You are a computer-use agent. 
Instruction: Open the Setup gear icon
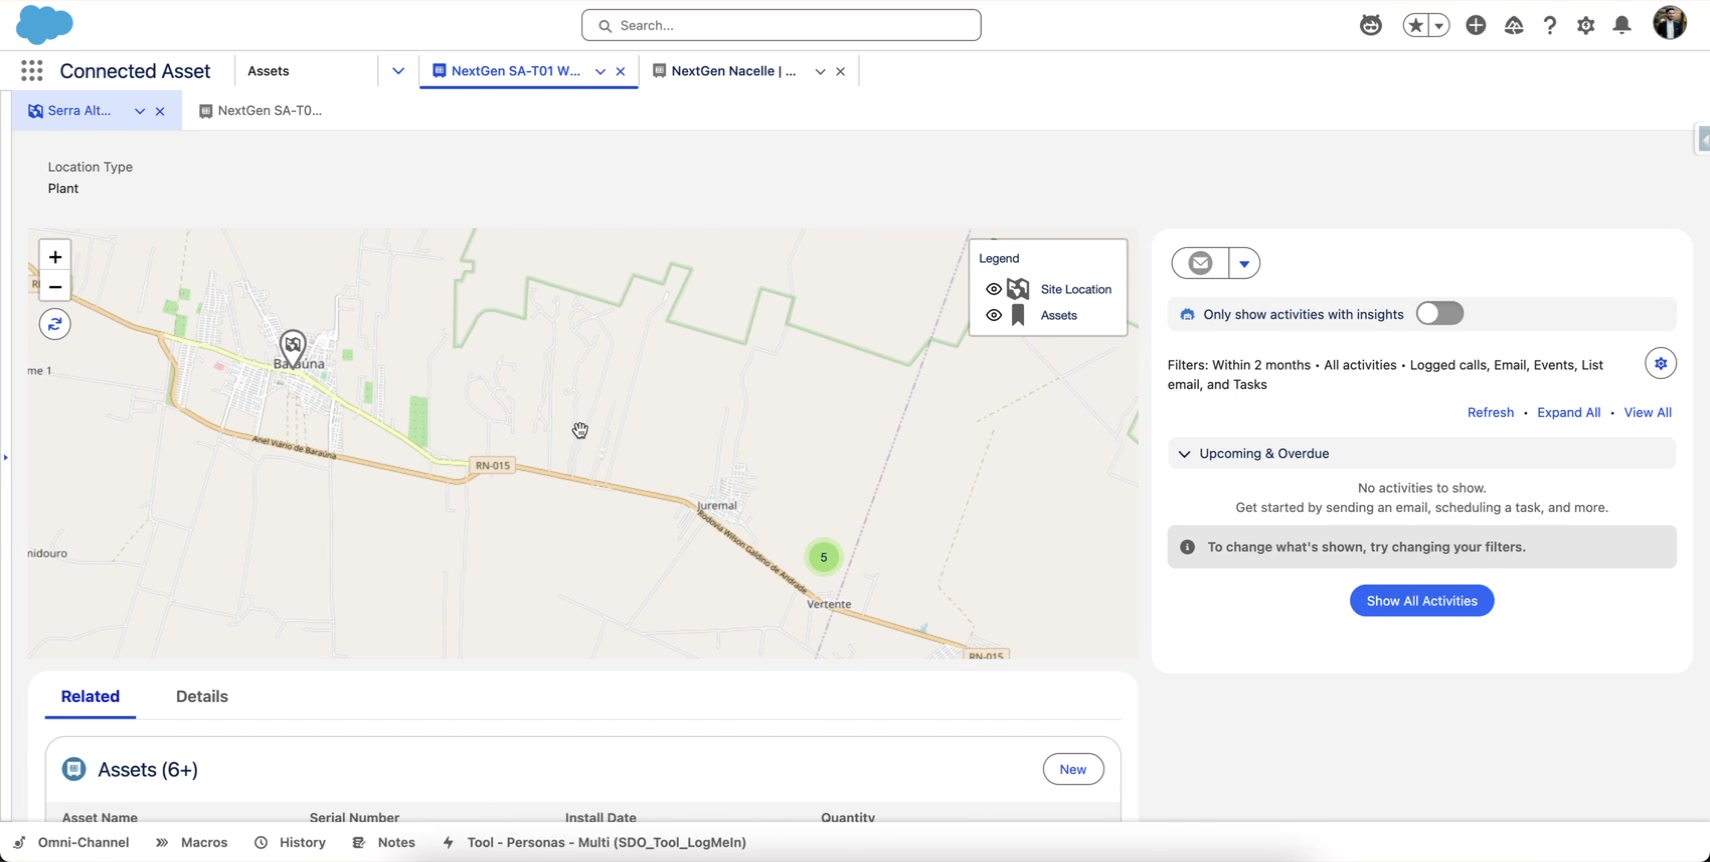pos(1586,25)
